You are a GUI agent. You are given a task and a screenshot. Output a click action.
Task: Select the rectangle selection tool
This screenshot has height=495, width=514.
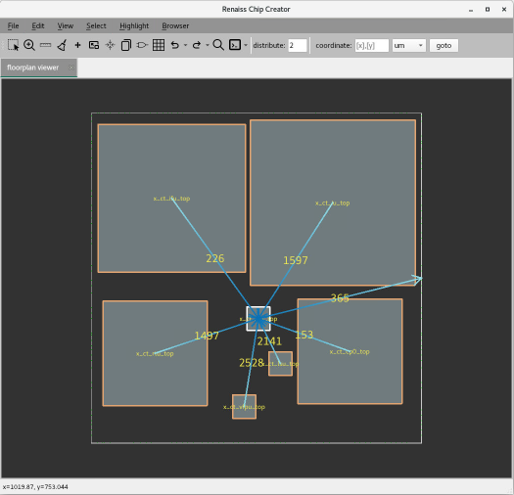click(13, 45)
